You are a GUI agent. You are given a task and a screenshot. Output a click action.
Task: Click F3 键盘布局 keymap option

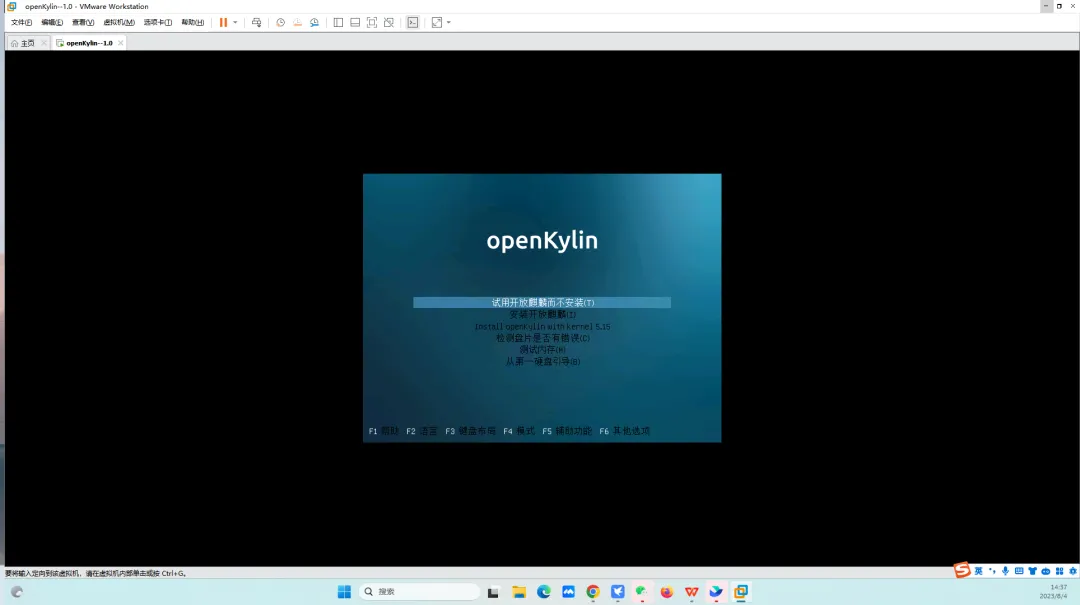click(470, 431)
